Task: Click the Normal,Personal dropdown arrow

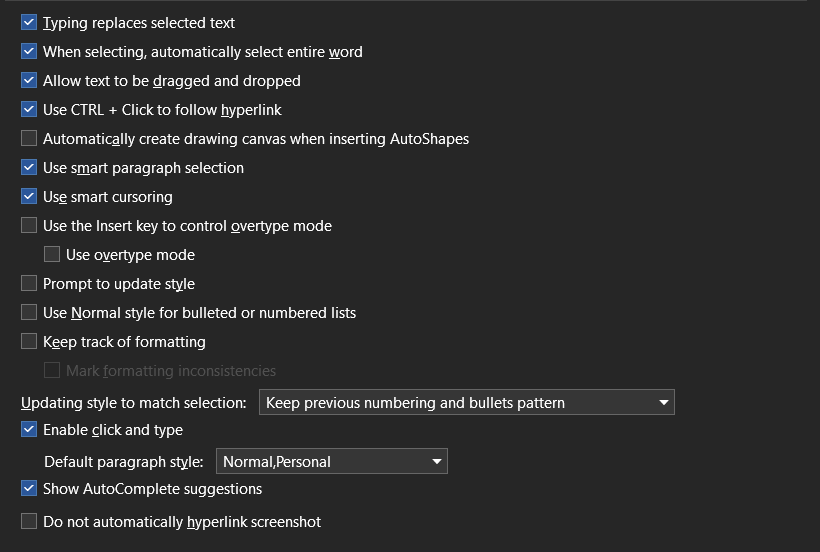Action: (437, 462)
